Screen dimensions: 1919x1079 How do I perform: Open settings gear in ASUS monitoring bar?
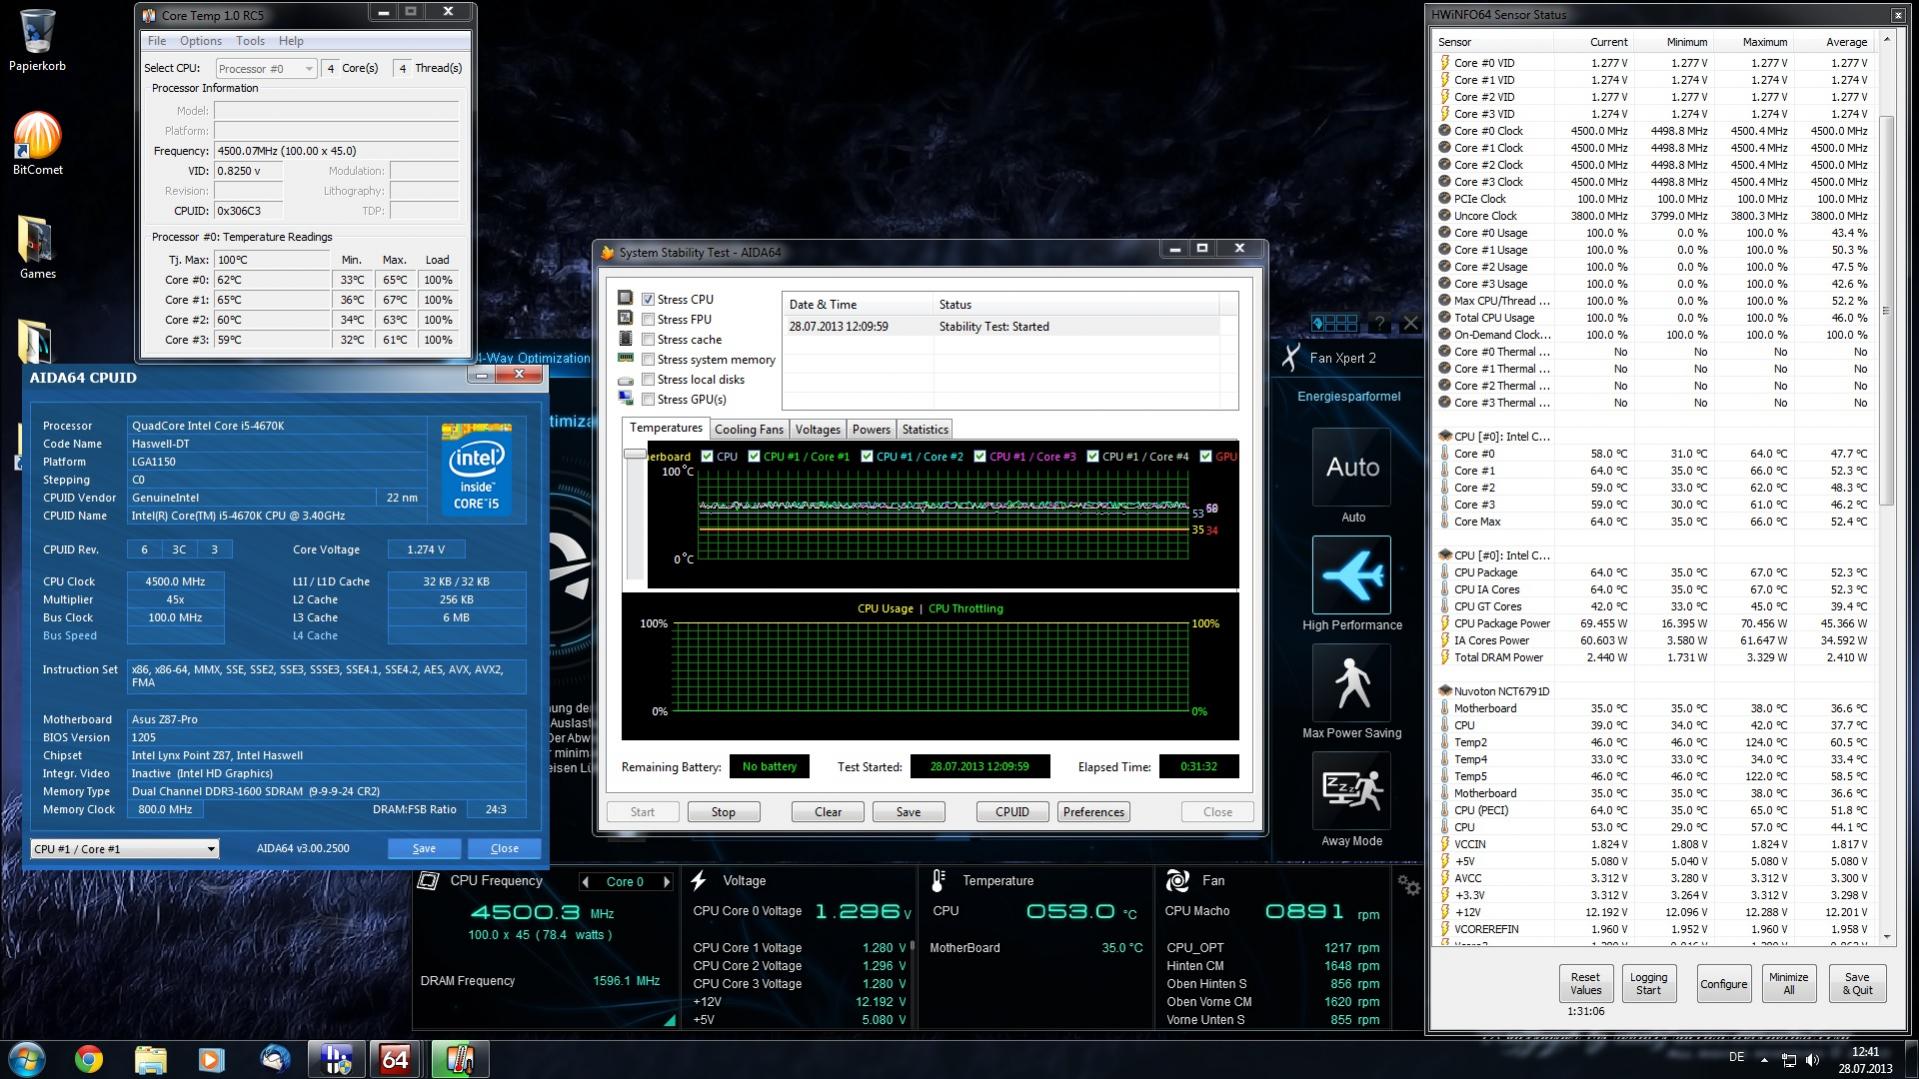[x=1409, y=885]
